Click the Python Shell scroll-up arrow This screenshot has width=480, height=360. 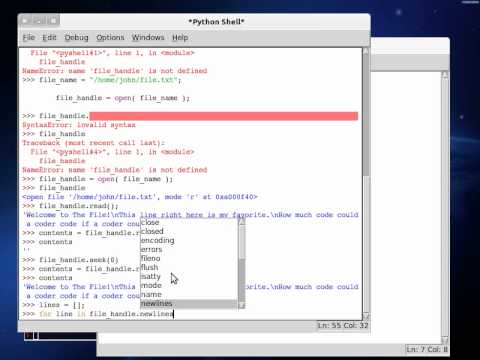coord(366,51)
